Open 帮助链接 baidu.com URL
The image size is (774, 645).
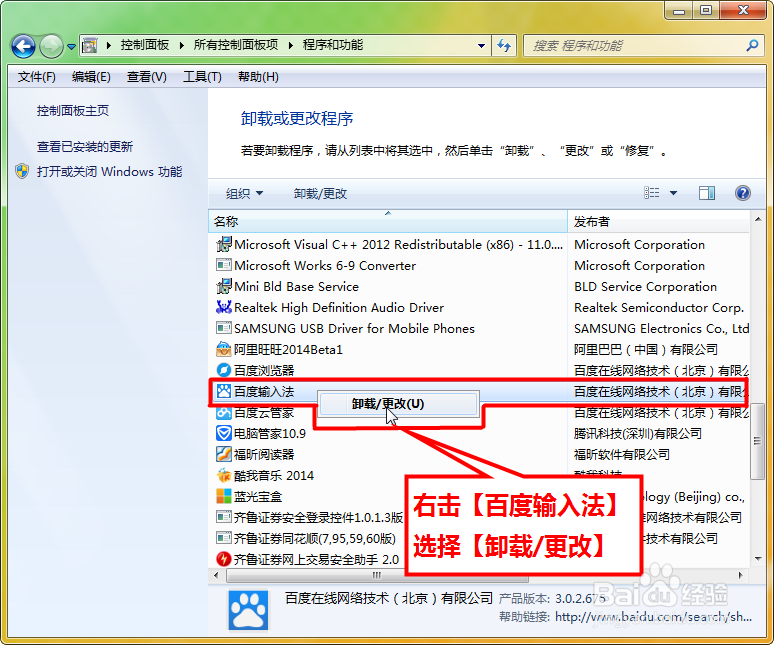[x=653, y=617]
